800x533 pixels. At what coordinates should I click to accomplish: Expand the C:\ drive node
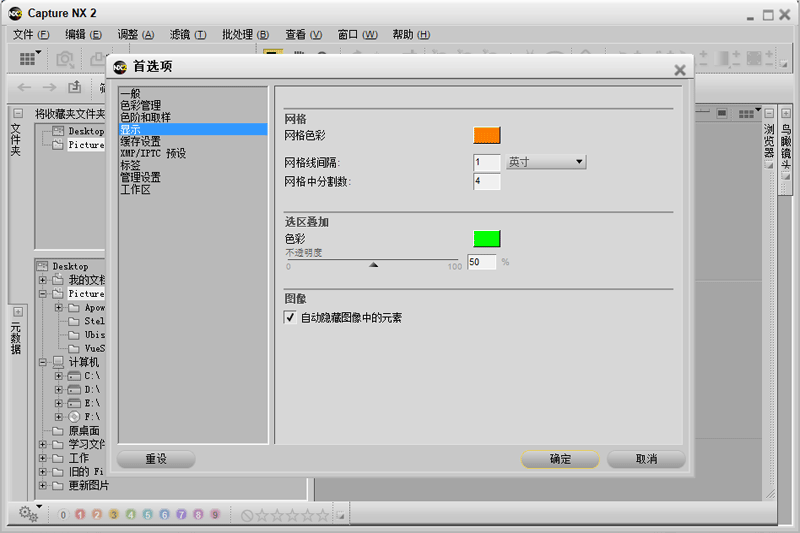[x=59, y=376]
